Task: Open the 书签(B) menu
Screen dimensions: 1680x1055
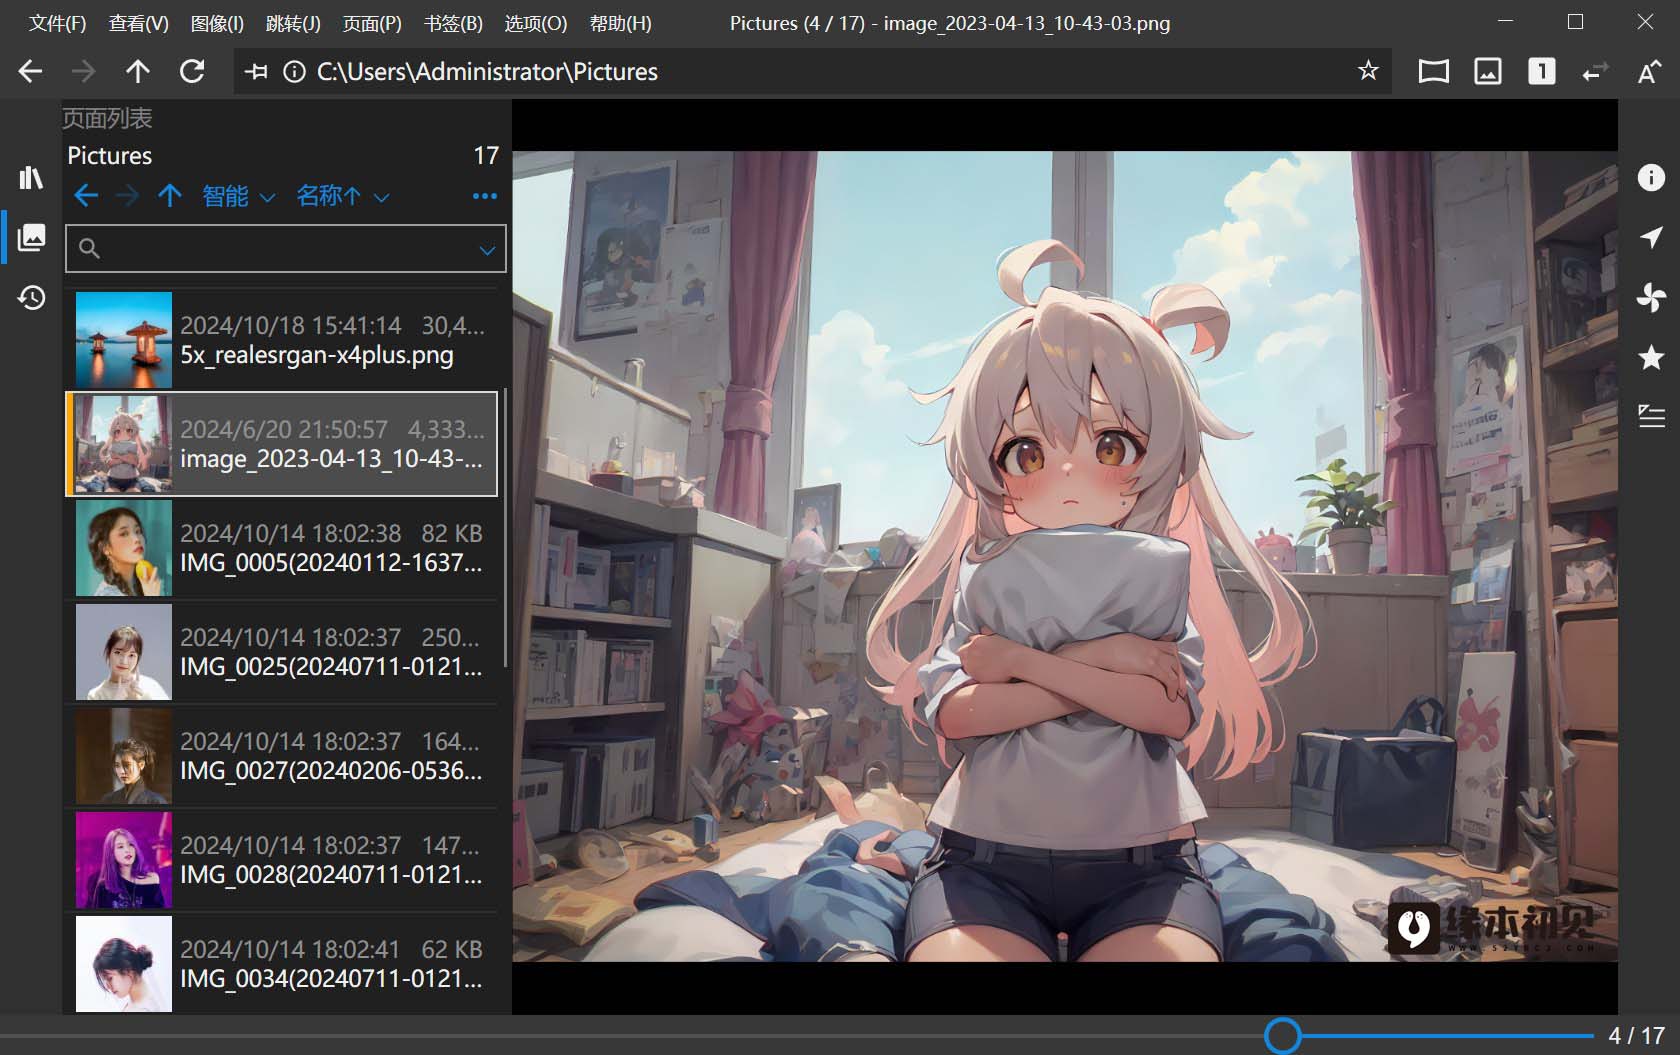Action: pos(453,23)
